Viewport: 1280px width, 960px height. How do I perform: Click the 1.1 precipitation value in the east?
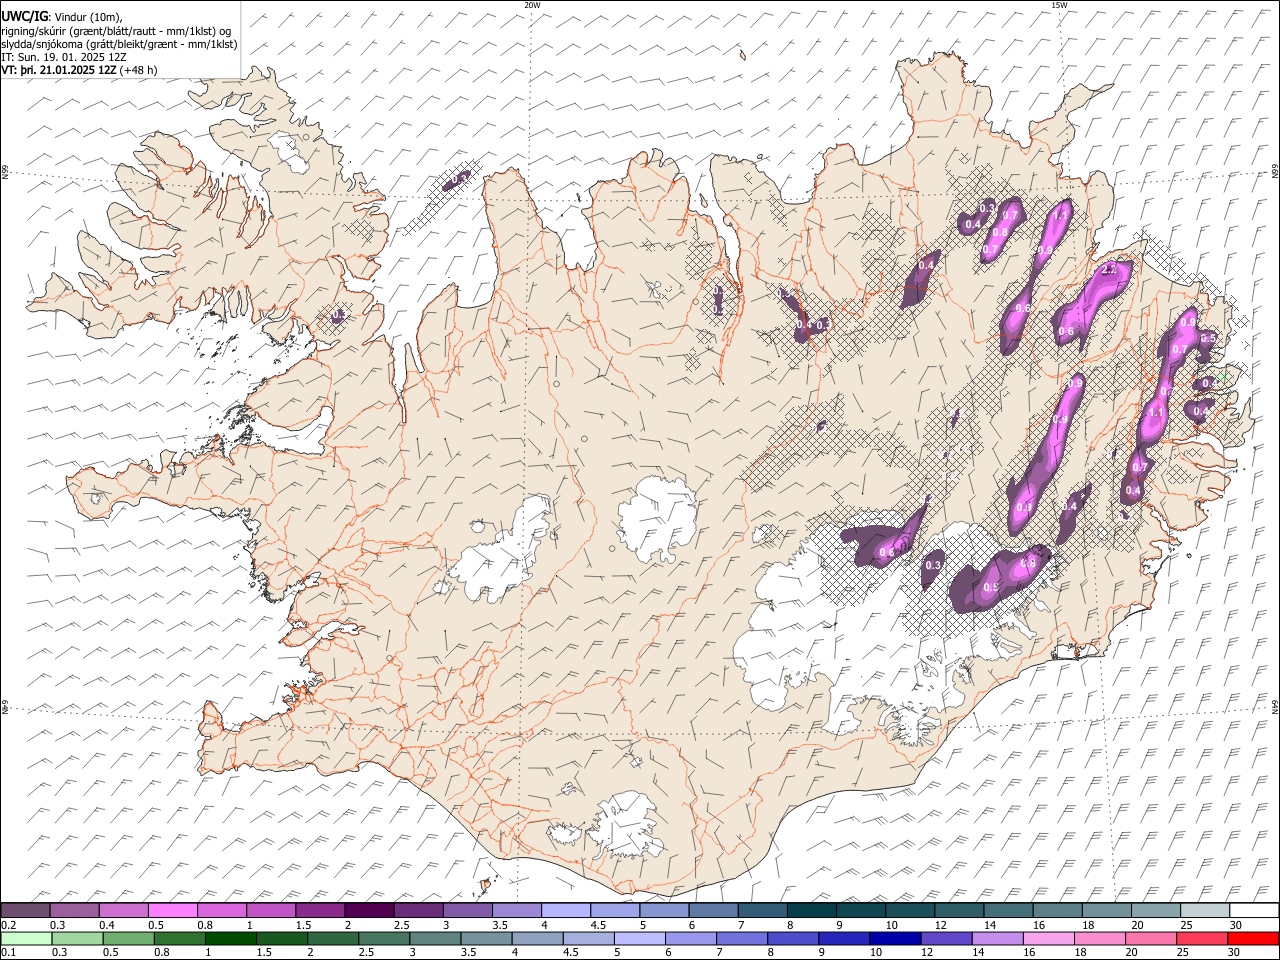pyautogui.click(x=1156, y=412)
